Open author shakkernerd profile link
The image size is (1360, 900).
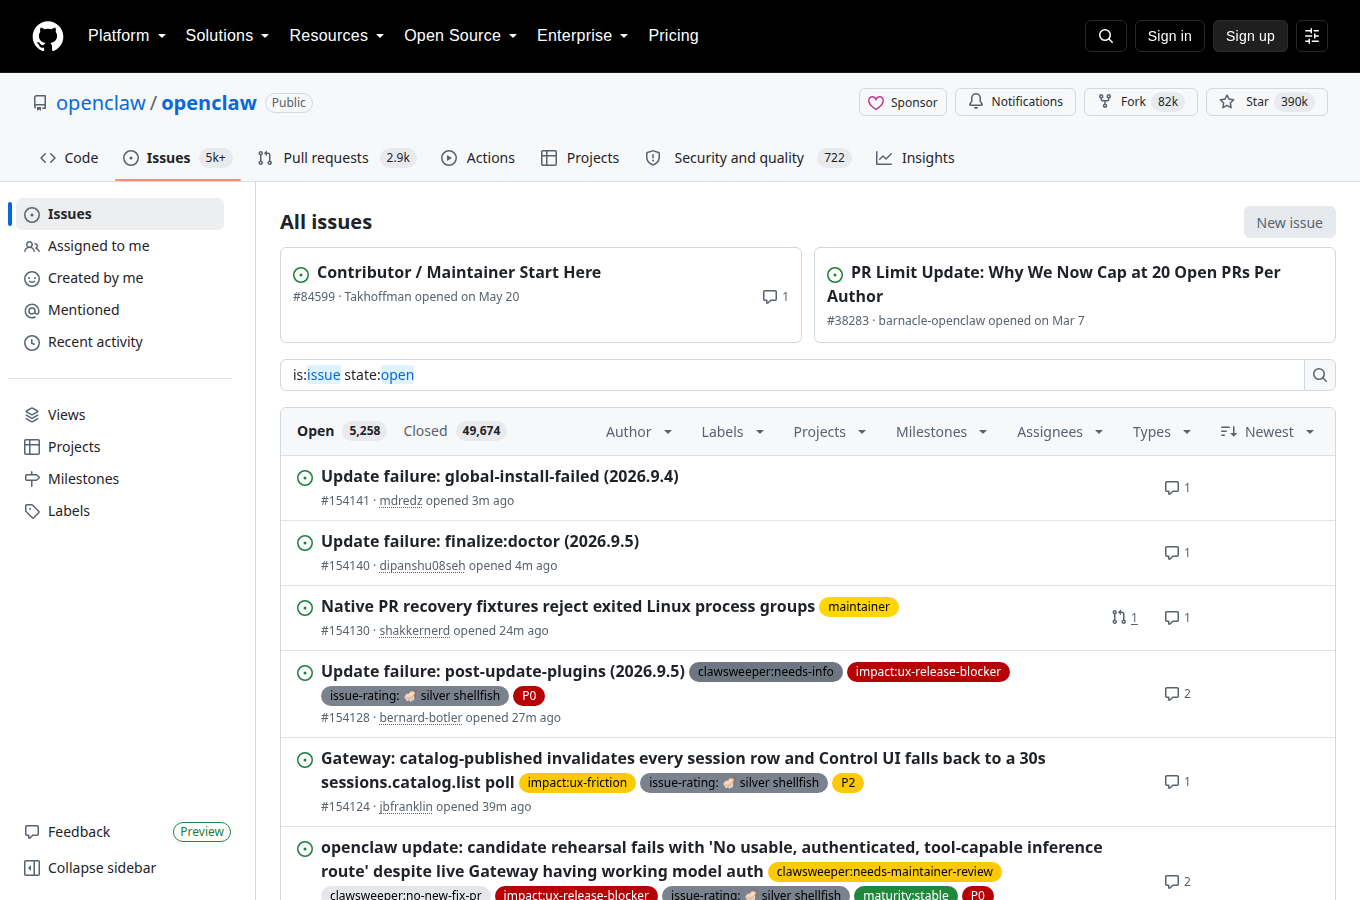click(x=415, y=631)
